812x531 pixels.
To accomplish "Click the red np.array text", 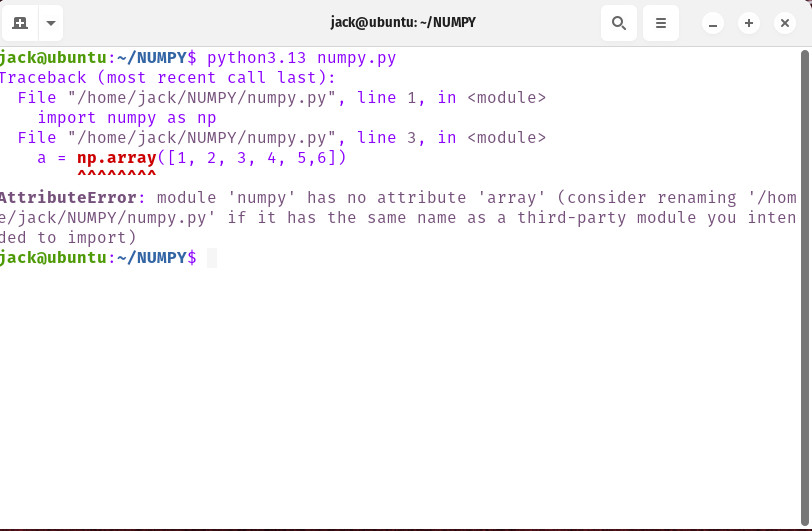I will (x=117, y=157).
